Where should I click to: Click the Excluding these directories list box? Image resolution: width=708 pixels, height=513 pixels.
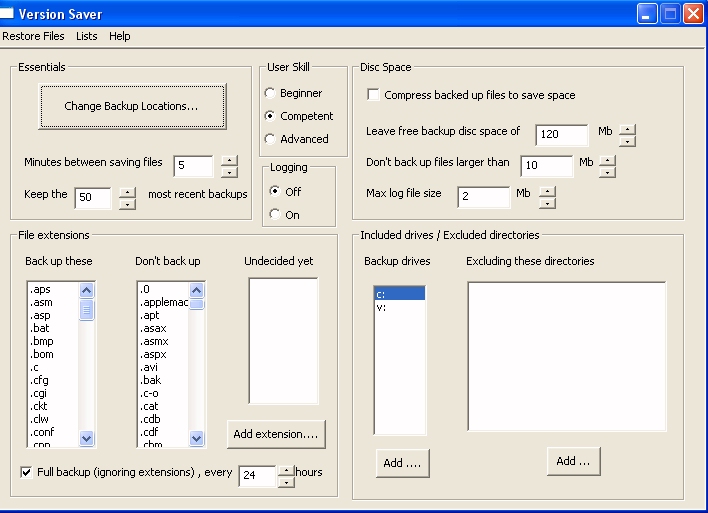(567, 357)
